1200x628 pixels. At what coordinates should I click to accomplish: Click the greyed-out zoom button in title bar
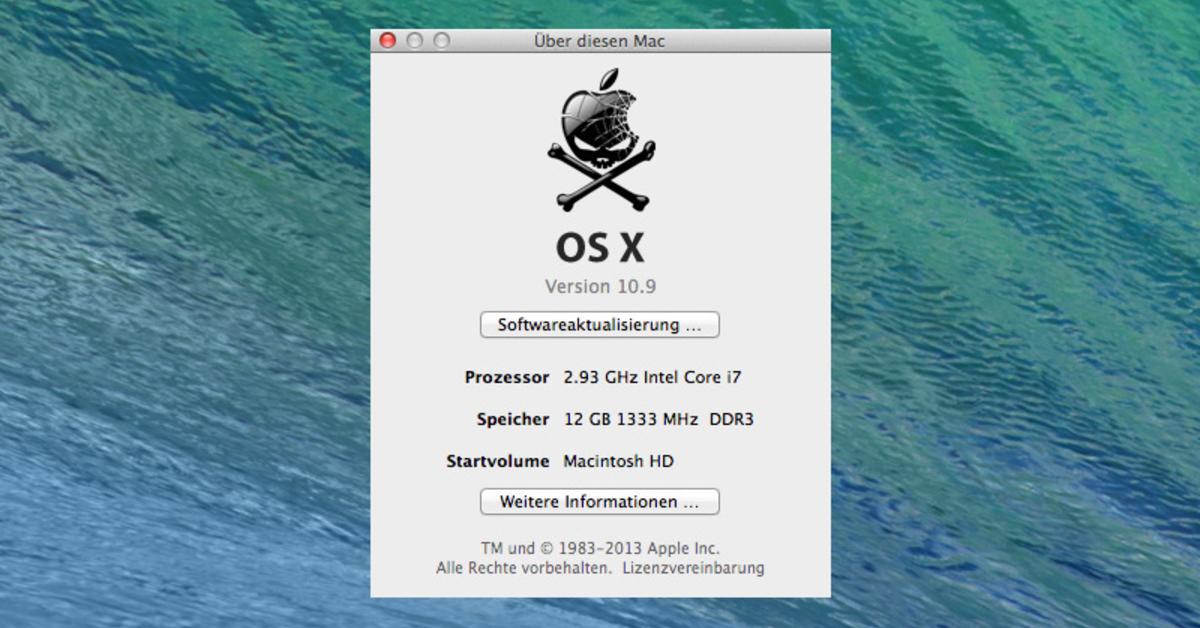pos(441,41)
